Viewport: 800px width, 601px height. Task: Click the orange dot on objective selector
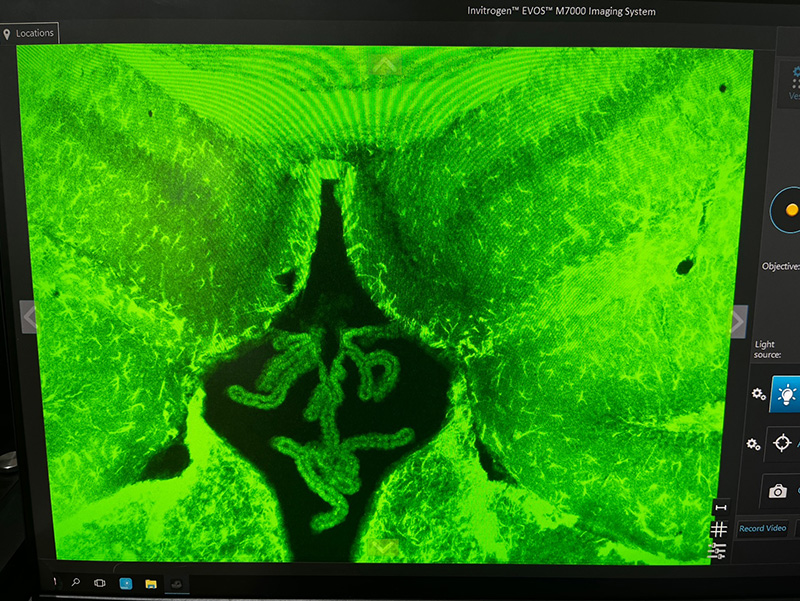point(792,210)
